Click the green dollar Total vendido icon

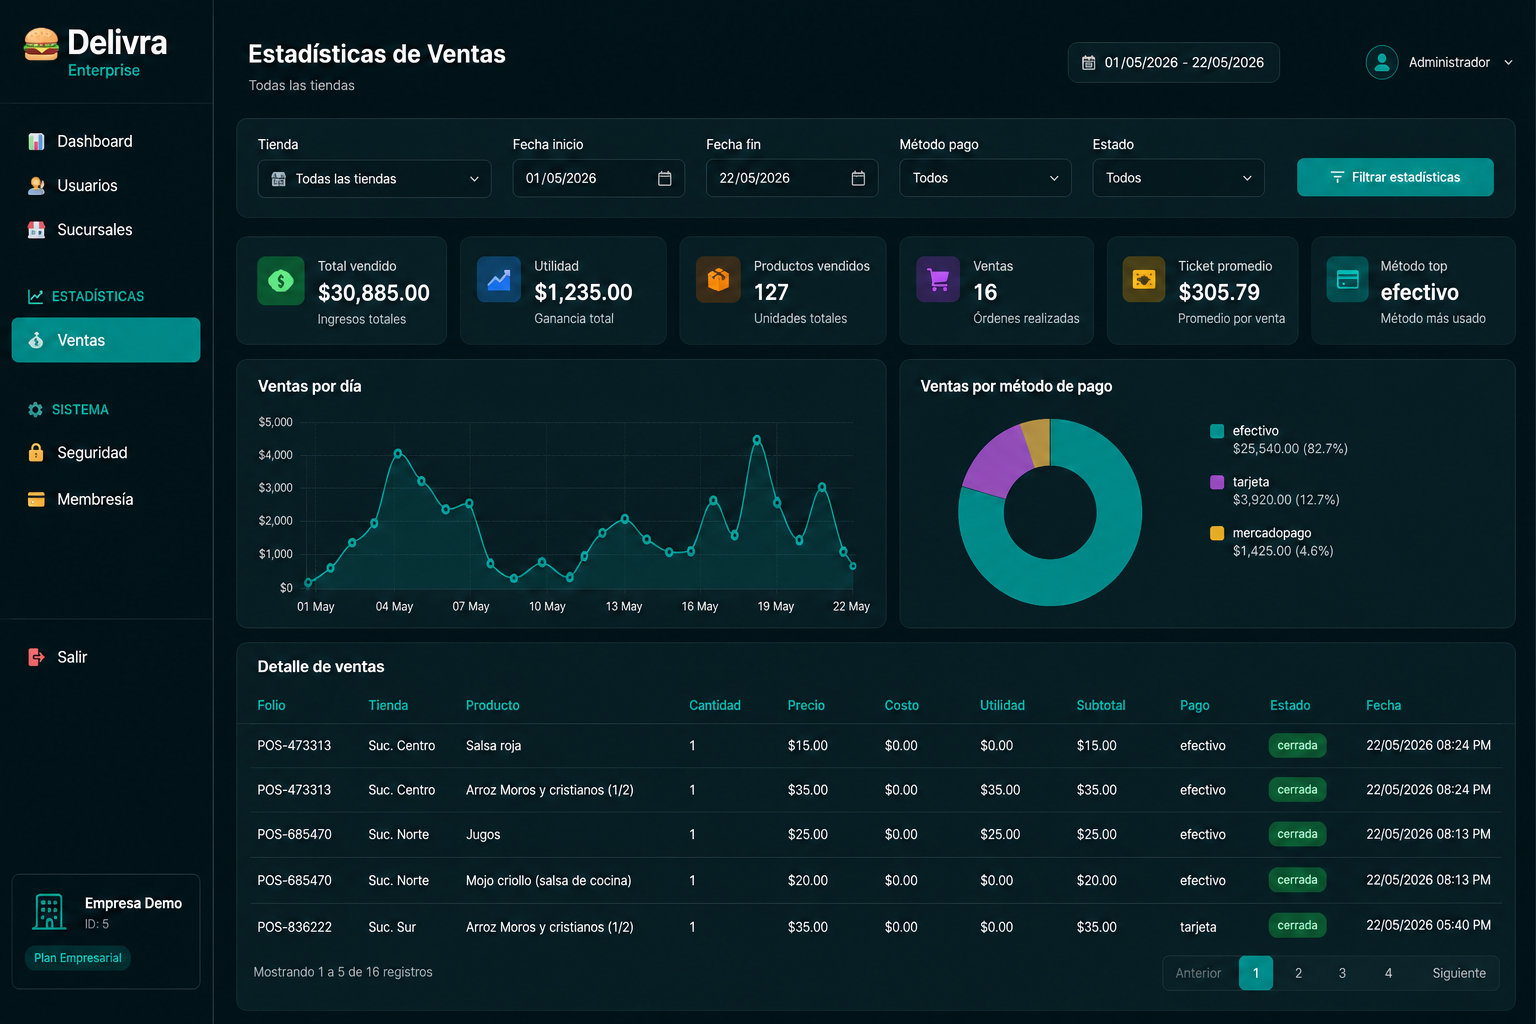(x=281, y=281)
